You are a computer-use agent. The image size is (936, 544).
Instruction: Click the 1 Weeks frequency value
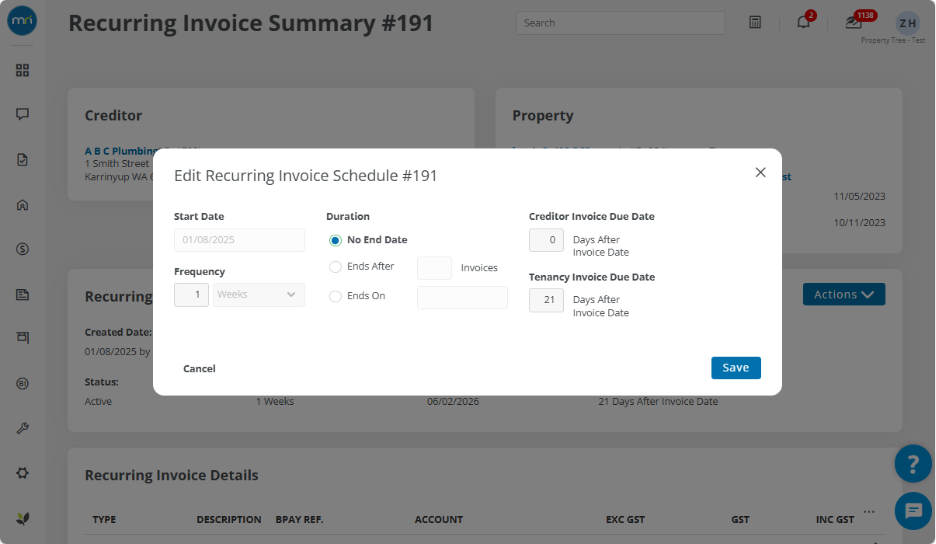click(x=275, y=401)
